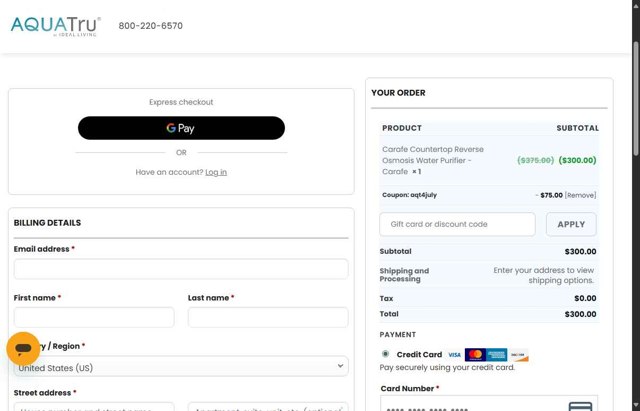
Task: Click the card icon in Card Number field
Action: [580, 407]
